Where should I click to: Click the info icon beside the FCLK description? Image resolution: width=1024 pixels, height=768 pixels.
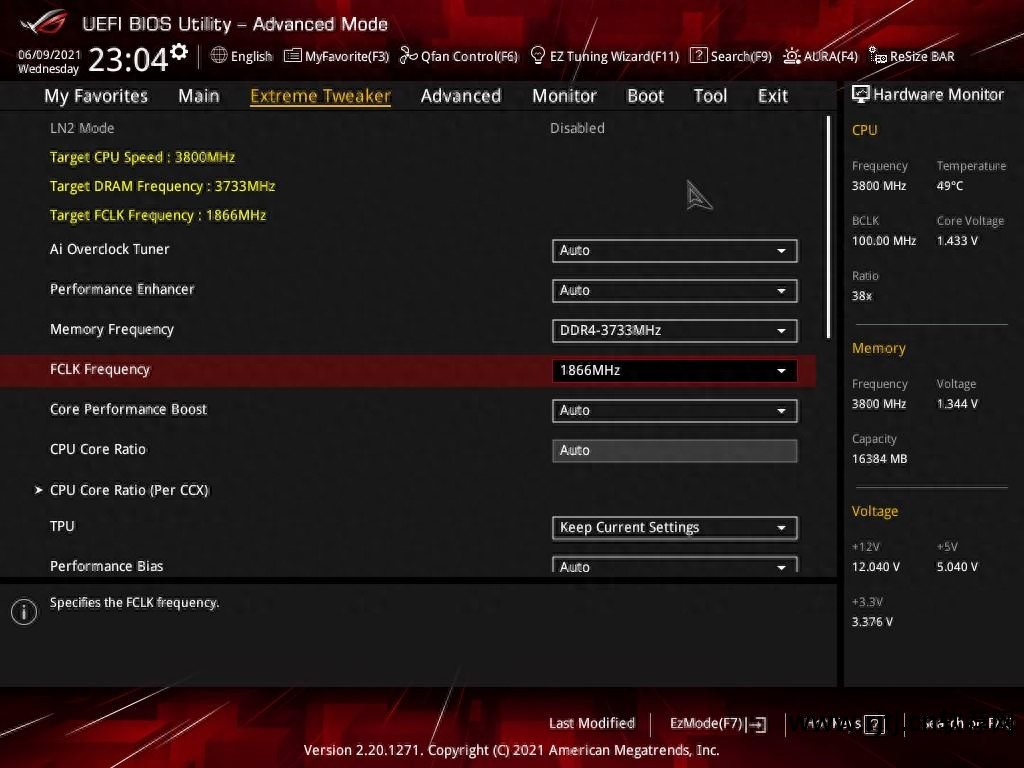[x=24, y=612]
